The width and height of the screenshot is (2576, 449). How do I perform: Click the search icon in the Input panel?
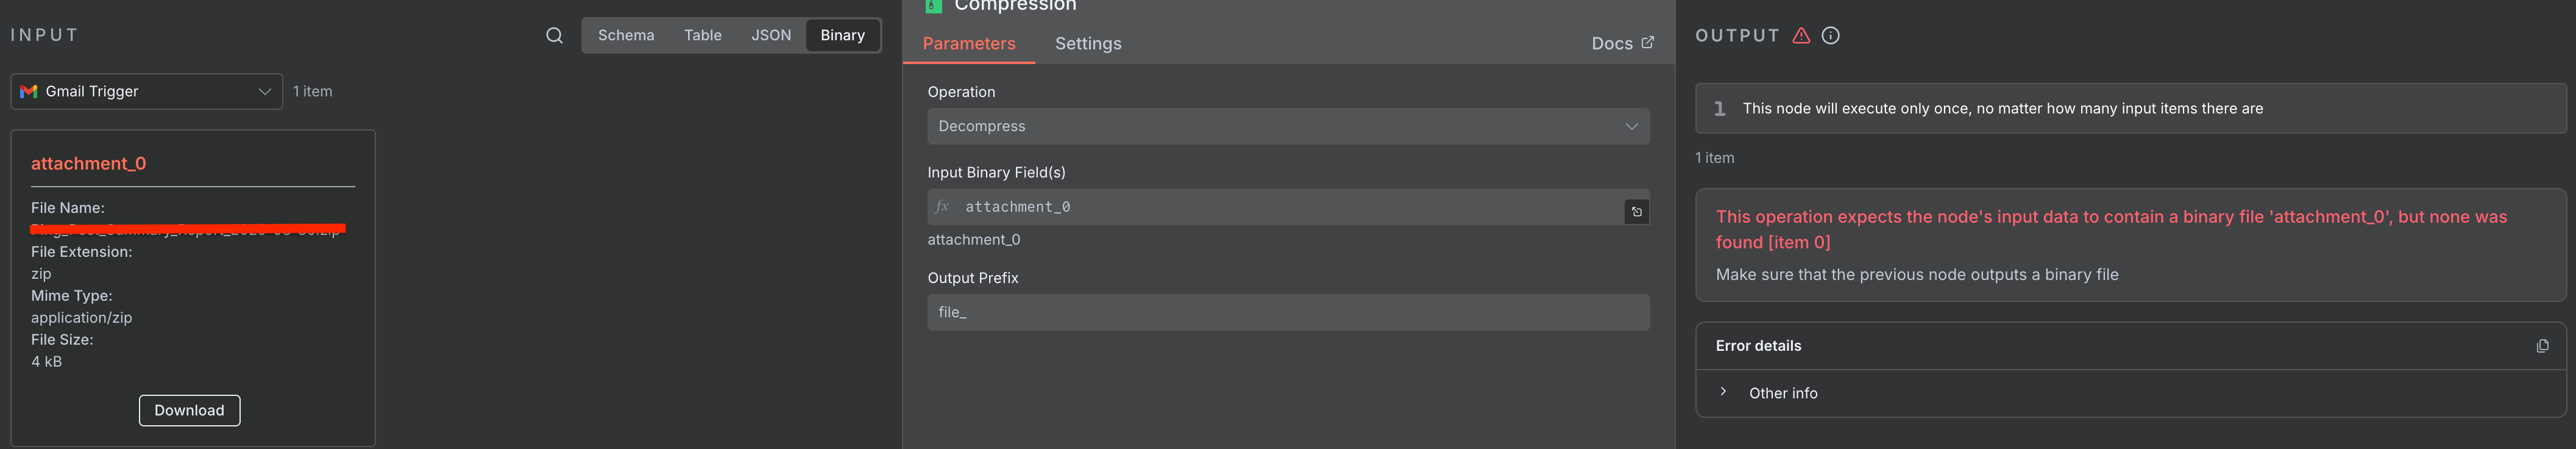(554, 36)
